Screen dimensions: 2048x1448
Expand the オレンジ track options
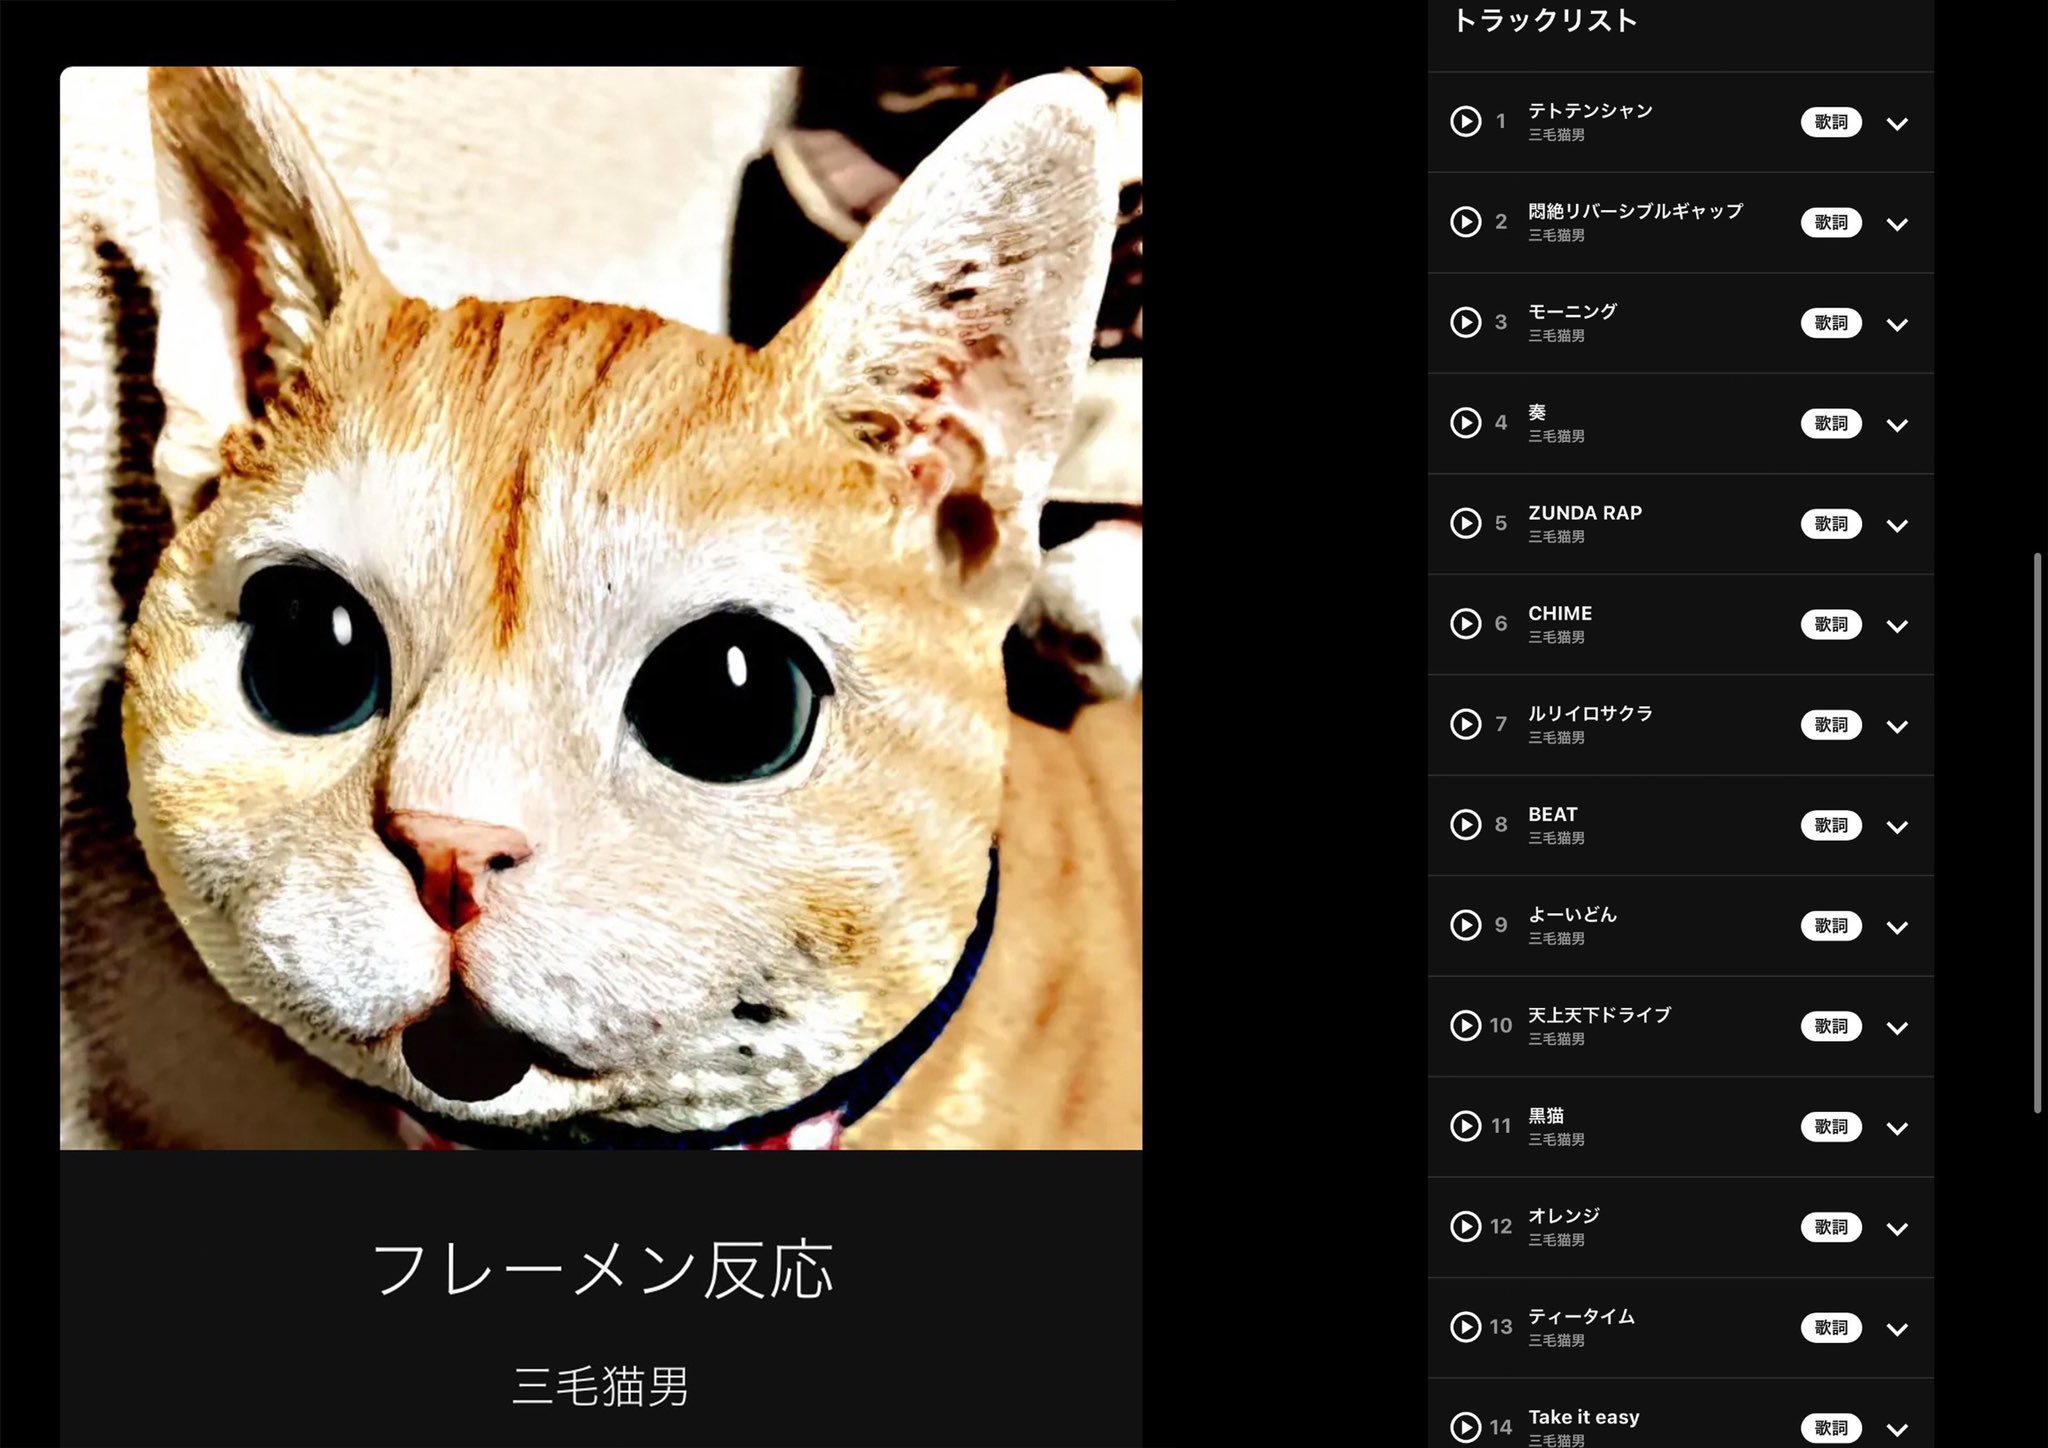coord(1897,1228)
